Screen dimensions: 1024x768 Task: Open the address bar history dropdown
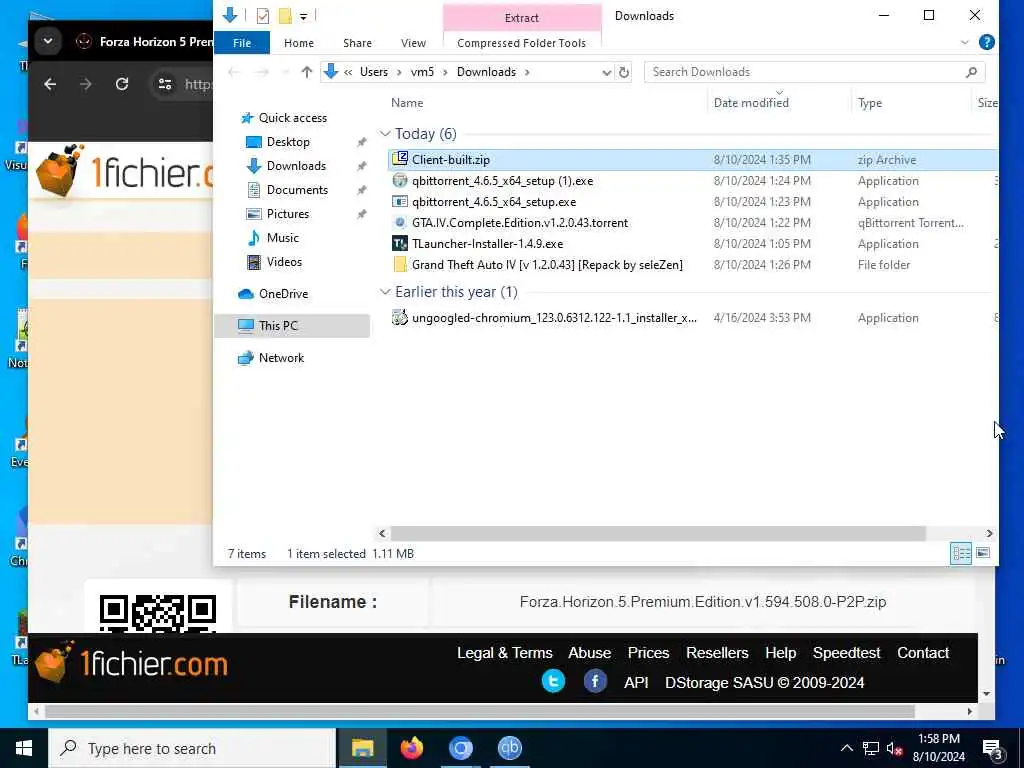[606, 72]
